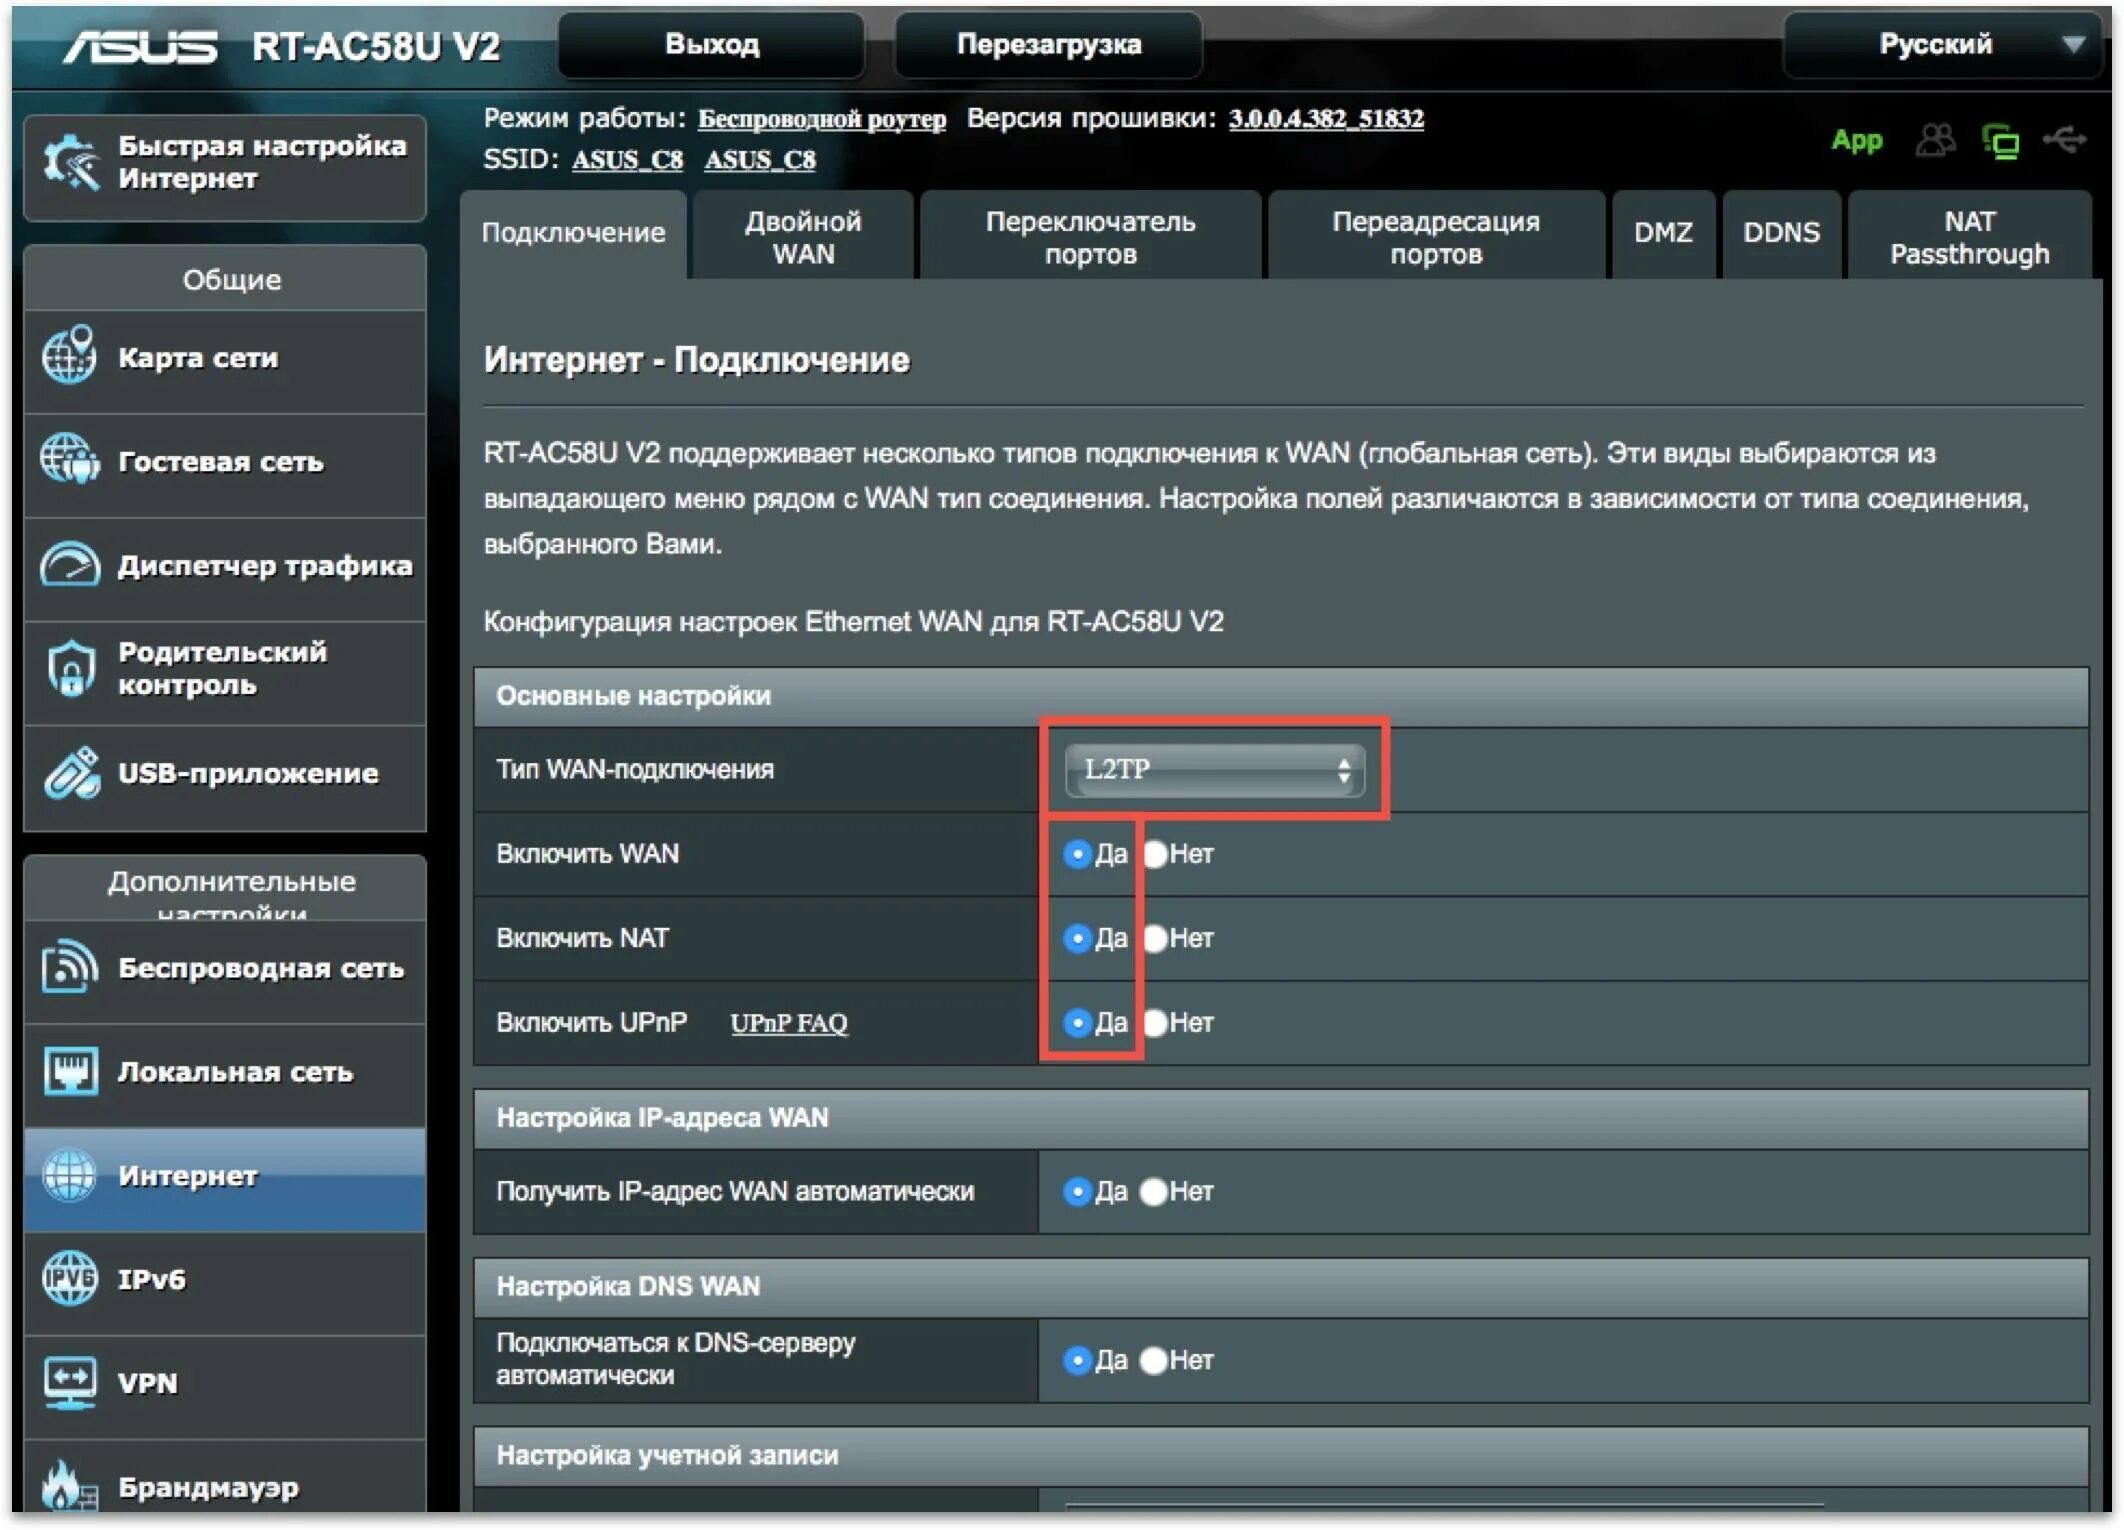The image size is (2124, 1530).
Task: Open the Беспроводной роутер mode link
Action: [821, 119]
